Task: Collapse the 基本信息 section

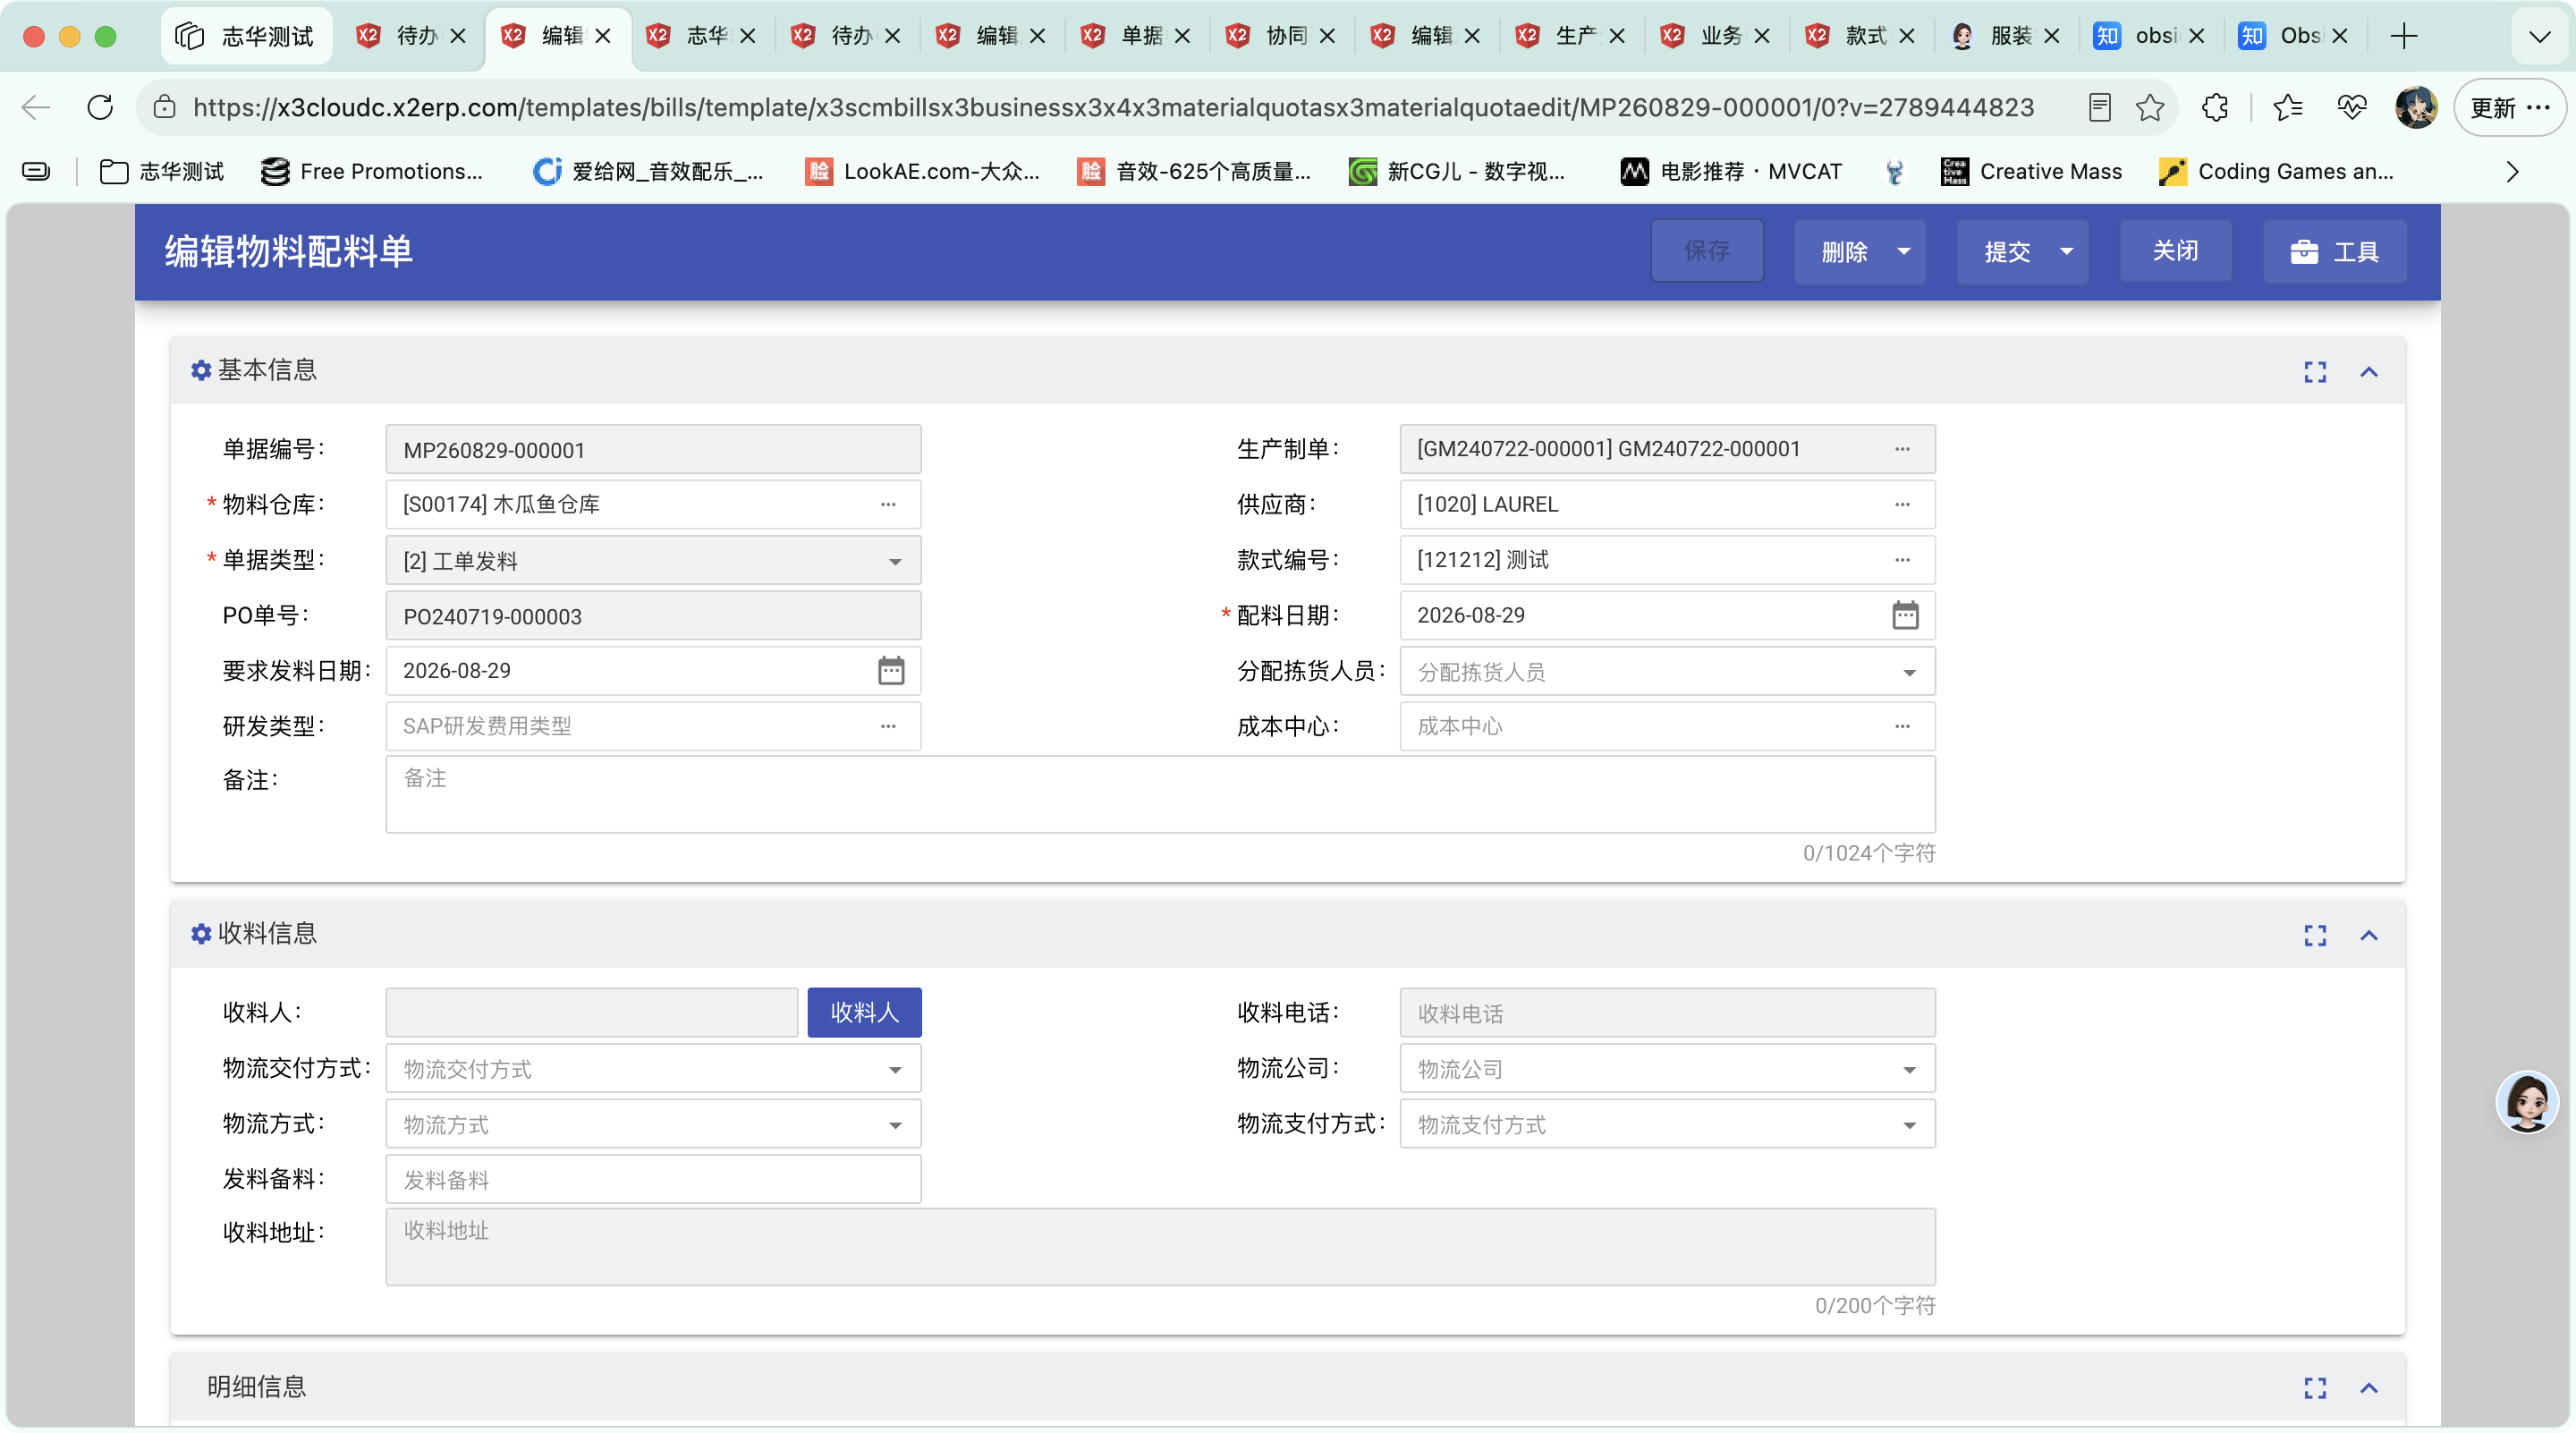Action: point(2369,372)
